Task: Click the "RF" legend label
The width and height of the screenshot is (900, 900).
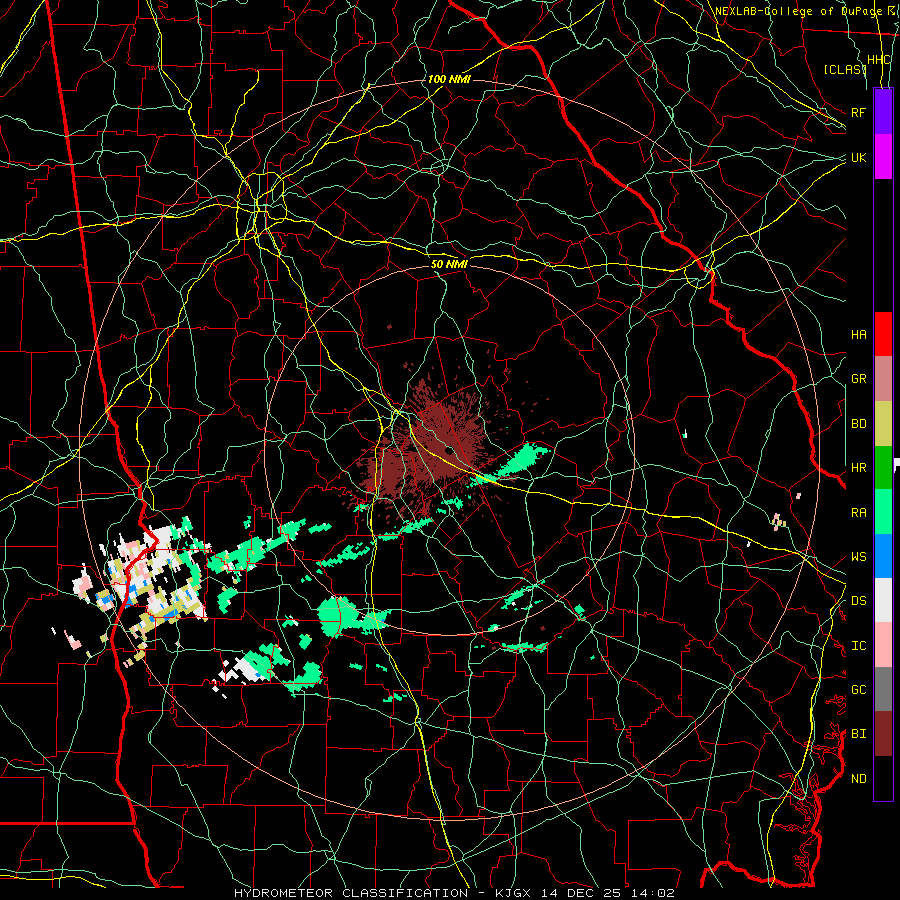Action: coord(858,112)
